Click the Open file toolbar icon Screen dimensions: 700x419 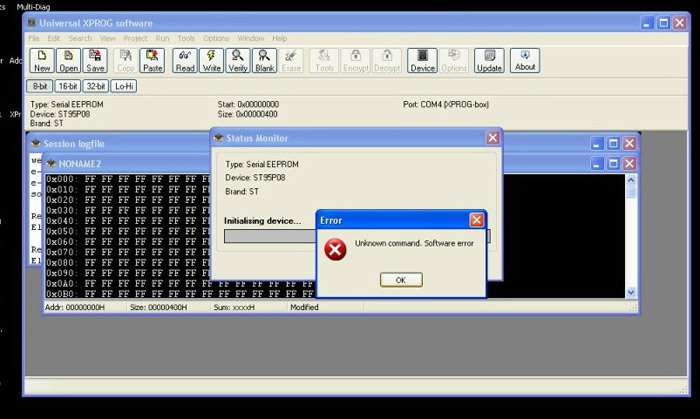tap(68, 61)
